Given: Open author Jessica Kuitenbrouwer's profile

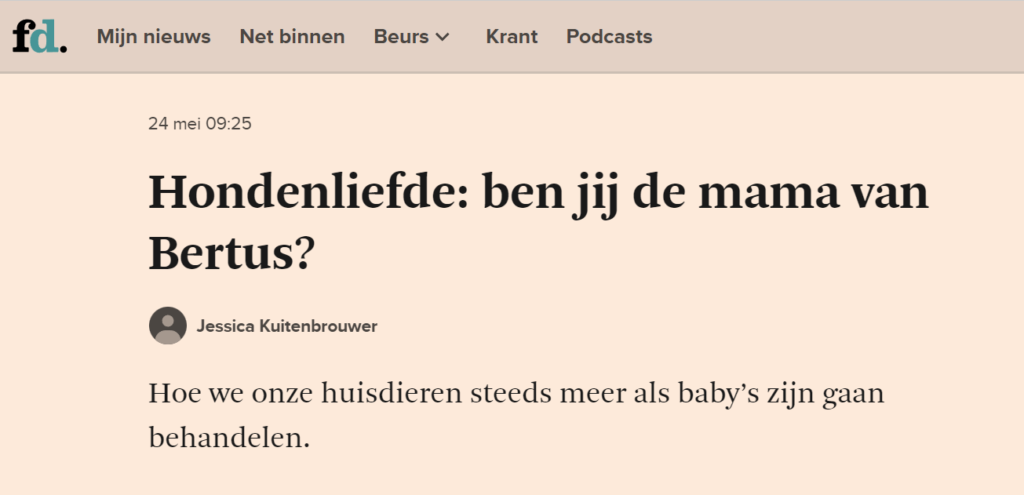Looking at the screenshot, I should pyautogui.click(x=287, y=326).
